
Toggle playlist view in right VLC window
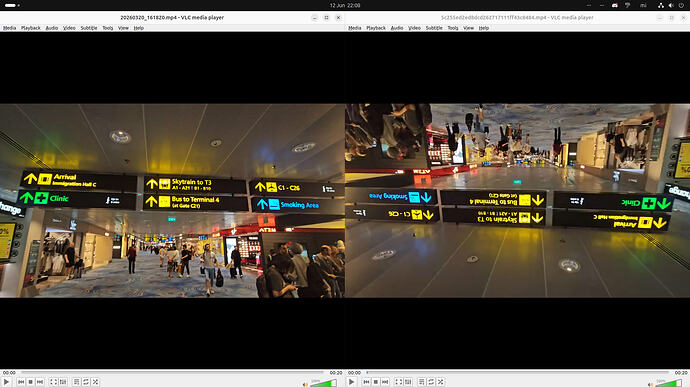[x=422, y=382]
